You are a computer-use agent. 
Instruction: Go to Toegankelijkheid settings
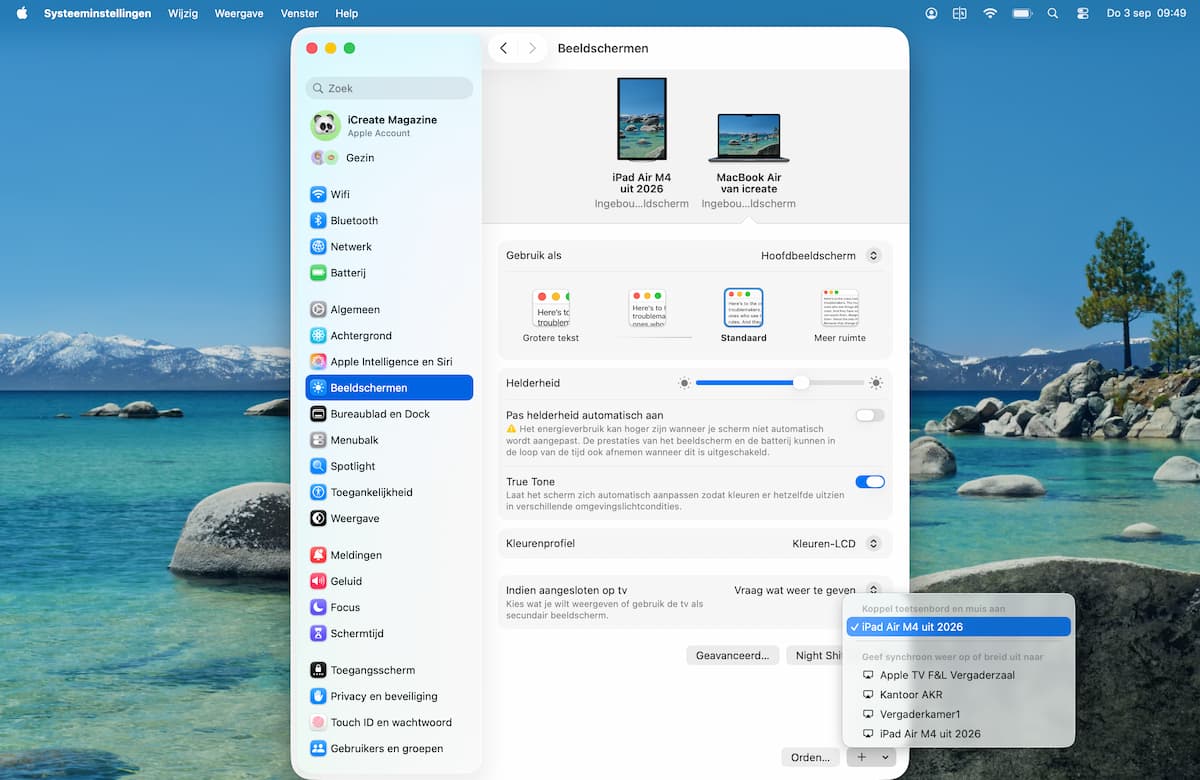pyautogui.click(x=389, y=492)
